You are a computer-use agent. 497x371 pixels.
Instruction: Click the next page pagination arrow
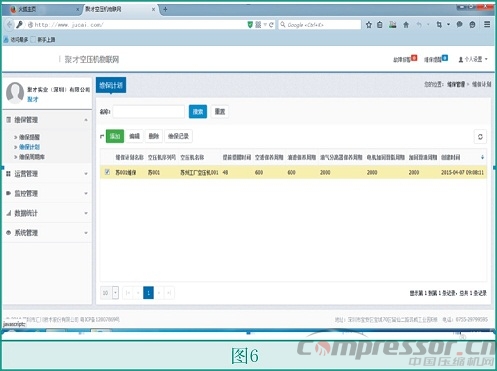pyautogui.click(x=159, y=293)
